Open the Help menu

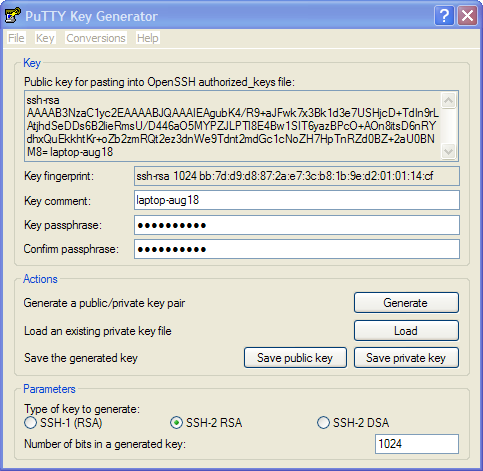pyautogui.click(x=148, y=38)
